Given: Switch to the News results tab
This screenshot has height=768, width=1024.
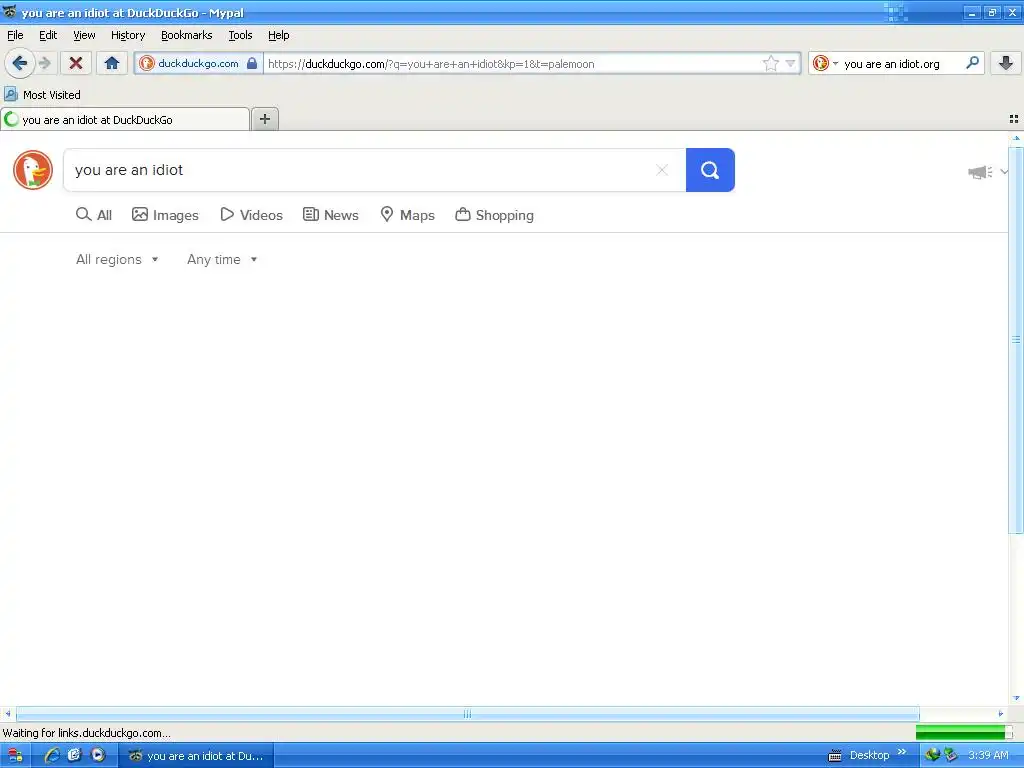Looking at the screenshot, I should (330, 215).
